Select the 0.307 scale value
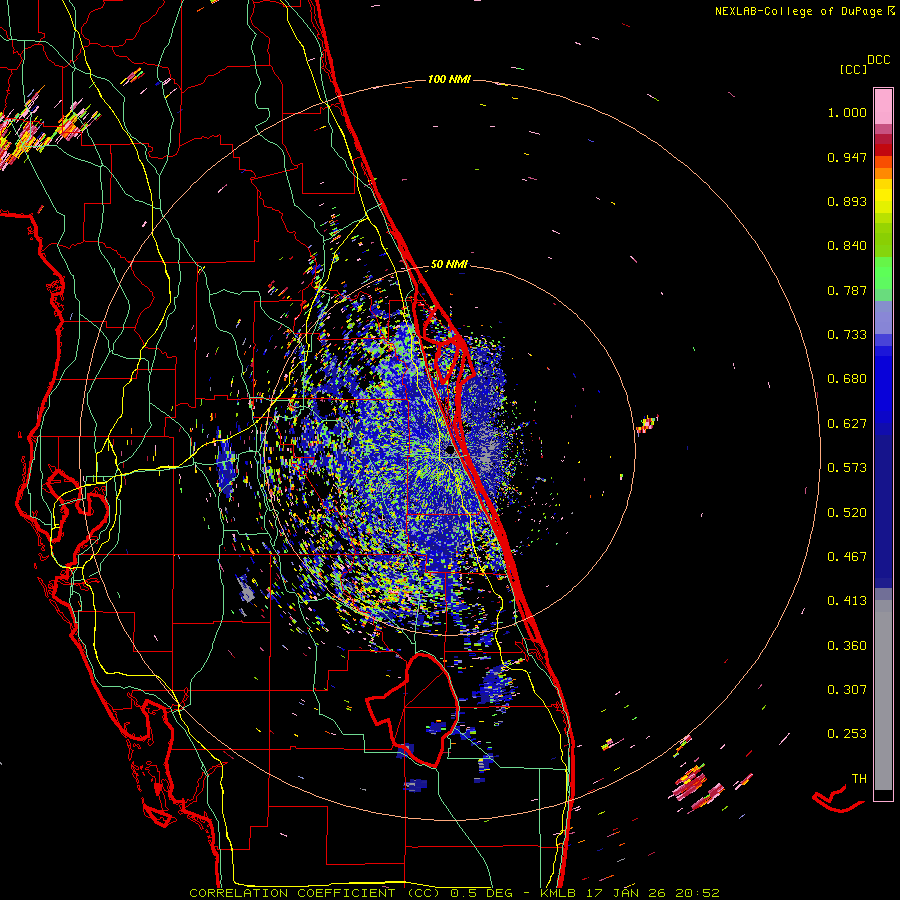900x900 pixels. (x=847, y=690)
